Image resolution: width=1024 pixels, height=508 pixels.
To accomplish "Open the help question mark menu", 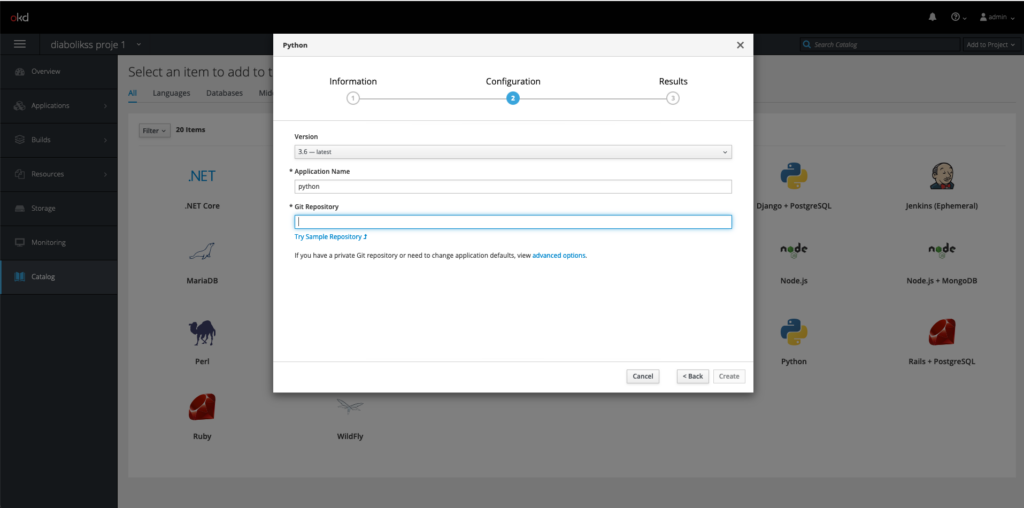I will click(x=958, y=17).
